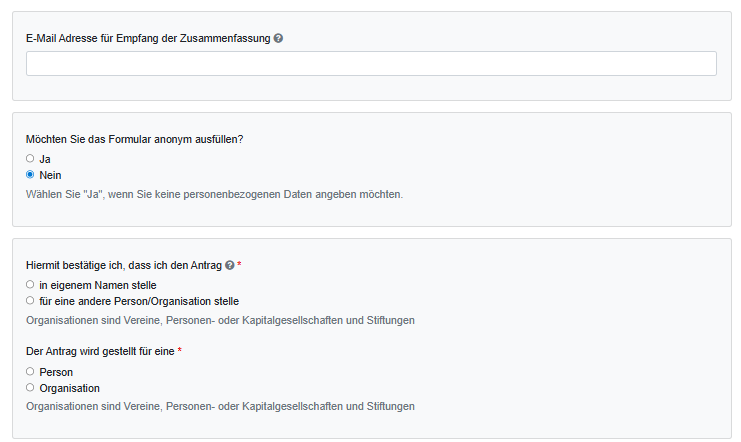Click the E-Mail Adresse input field
This screenshot has height=442, width=741.
point(371,64)
